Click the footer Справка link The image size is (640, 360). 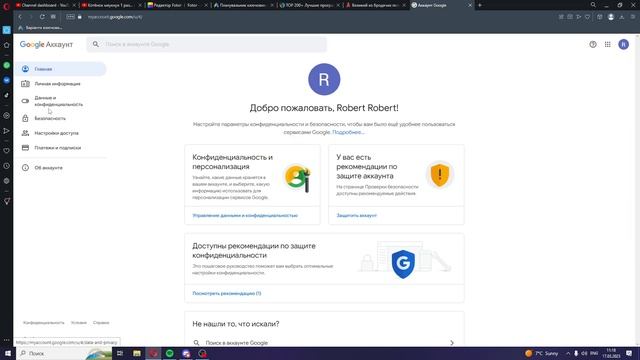101,322
